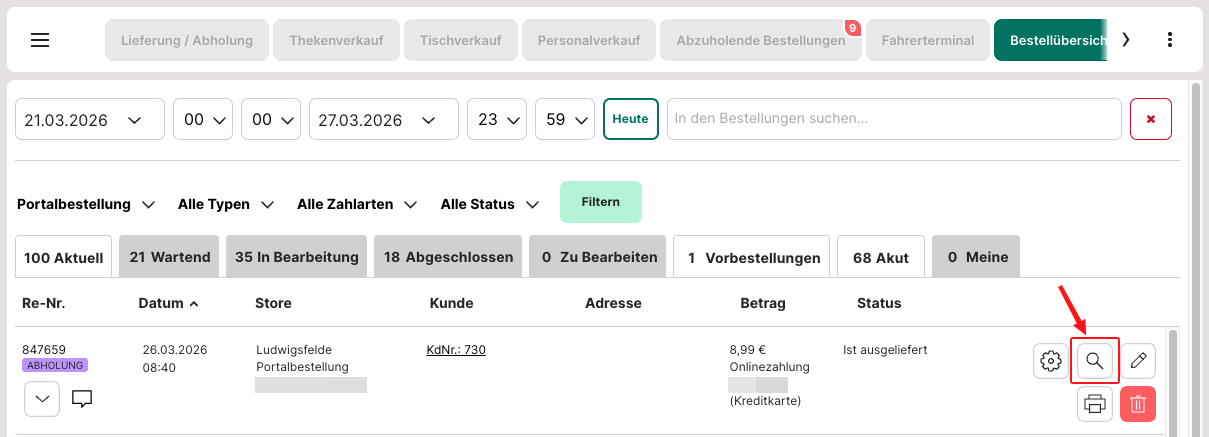Print order 847659 receipt
1209x437 pixels.
tap(1095, 404)
